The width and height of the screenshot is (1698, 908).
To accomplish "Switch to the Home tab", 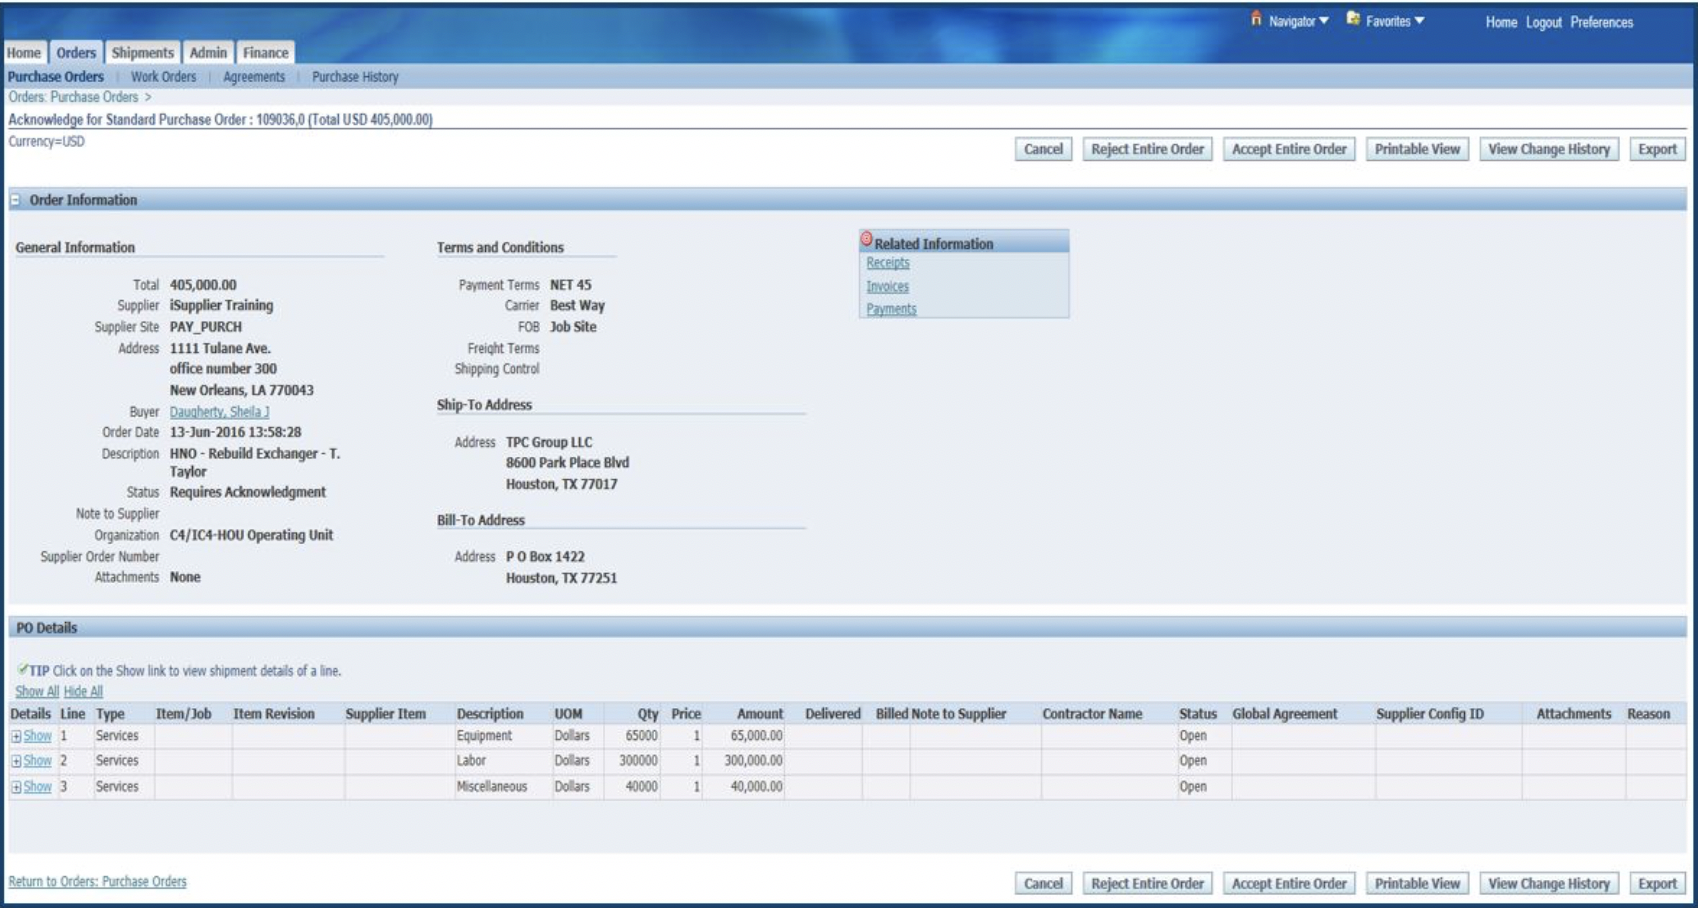I will pyautogui.click(x=24, y=53).
